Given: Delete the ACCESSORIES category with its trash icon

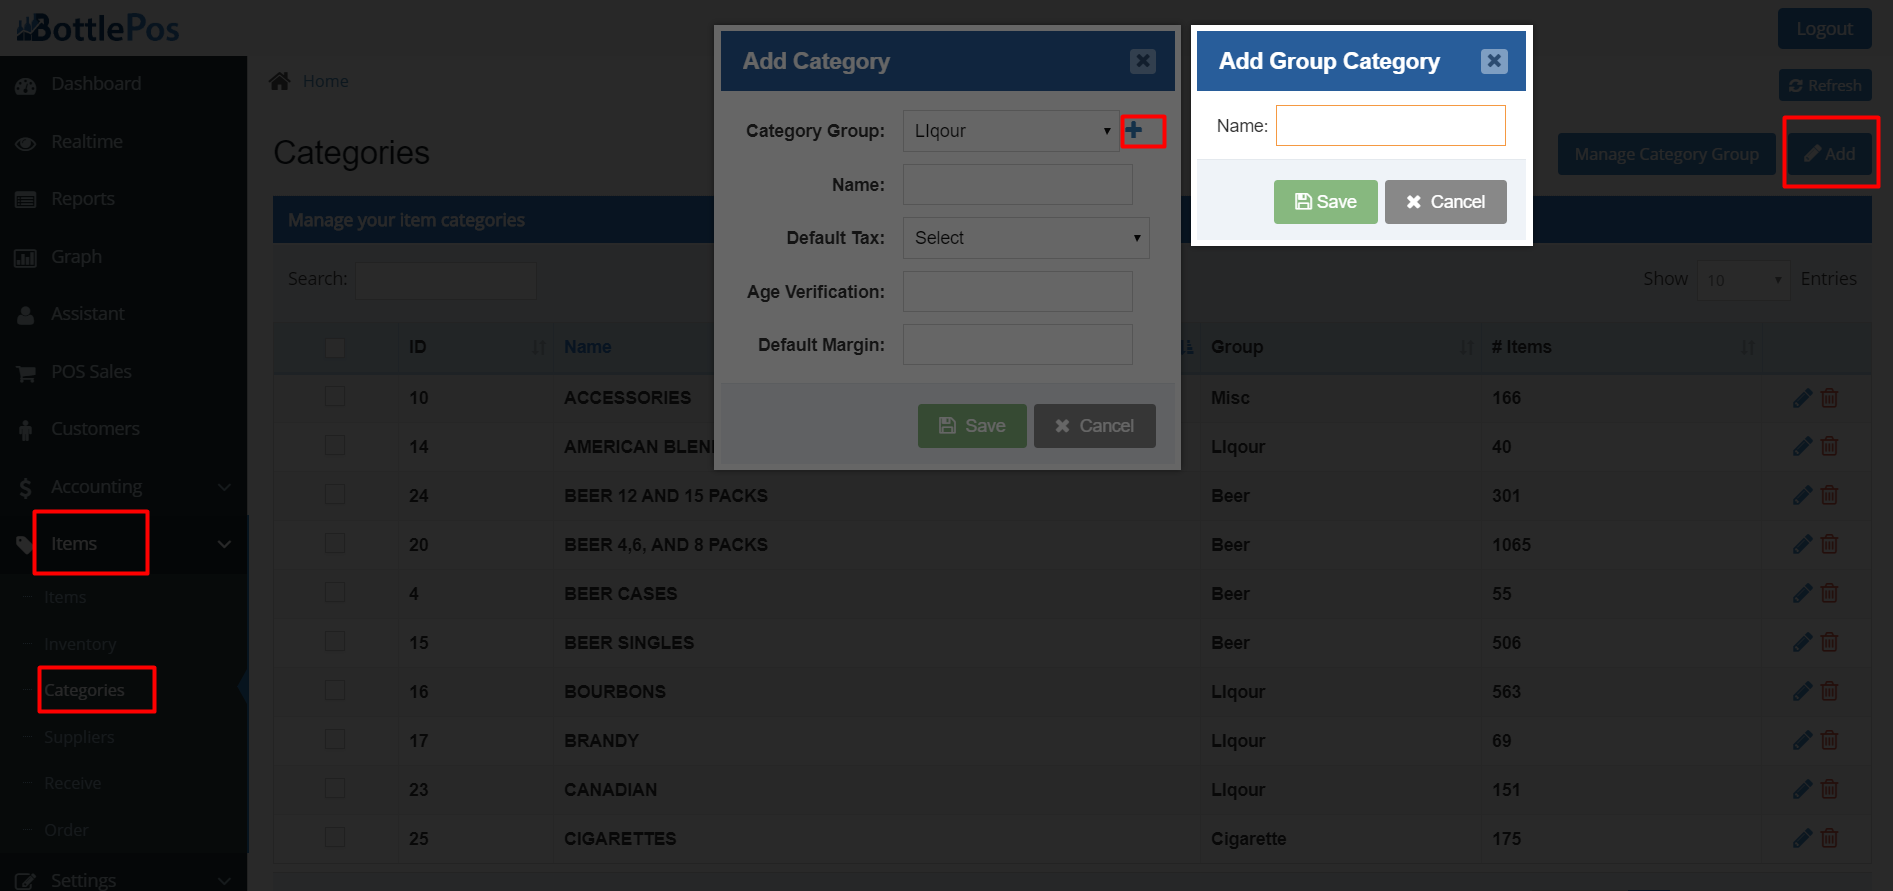Looking at the screenshot, I should (1829, 398).
